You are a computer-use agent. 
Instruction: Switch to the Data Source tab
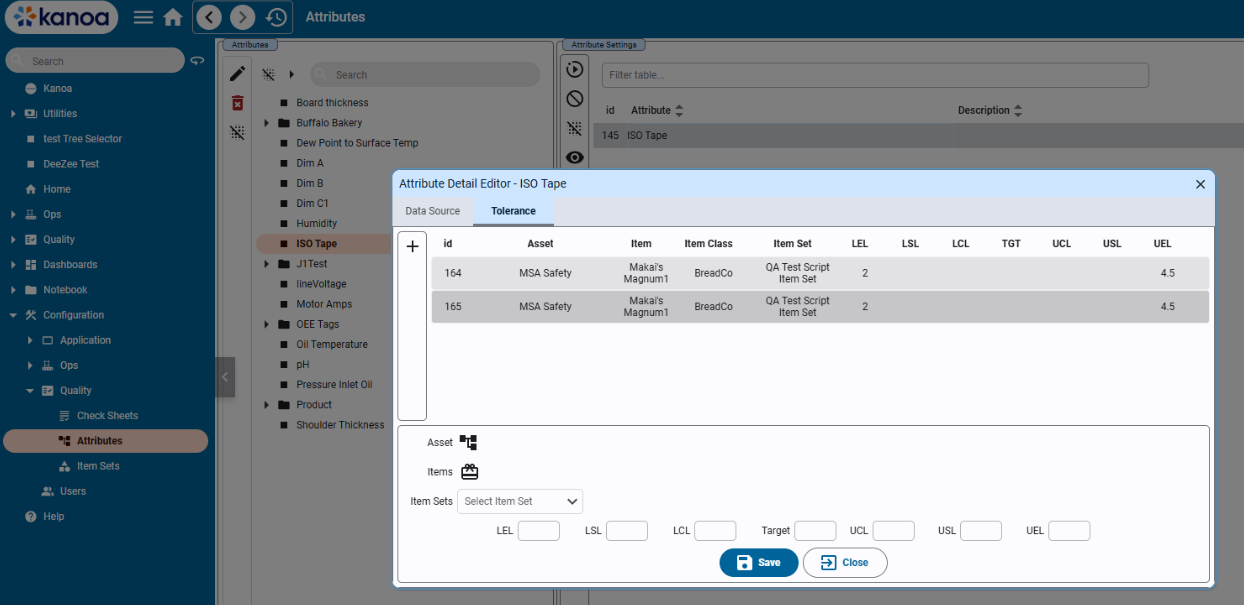pos(432,211)
